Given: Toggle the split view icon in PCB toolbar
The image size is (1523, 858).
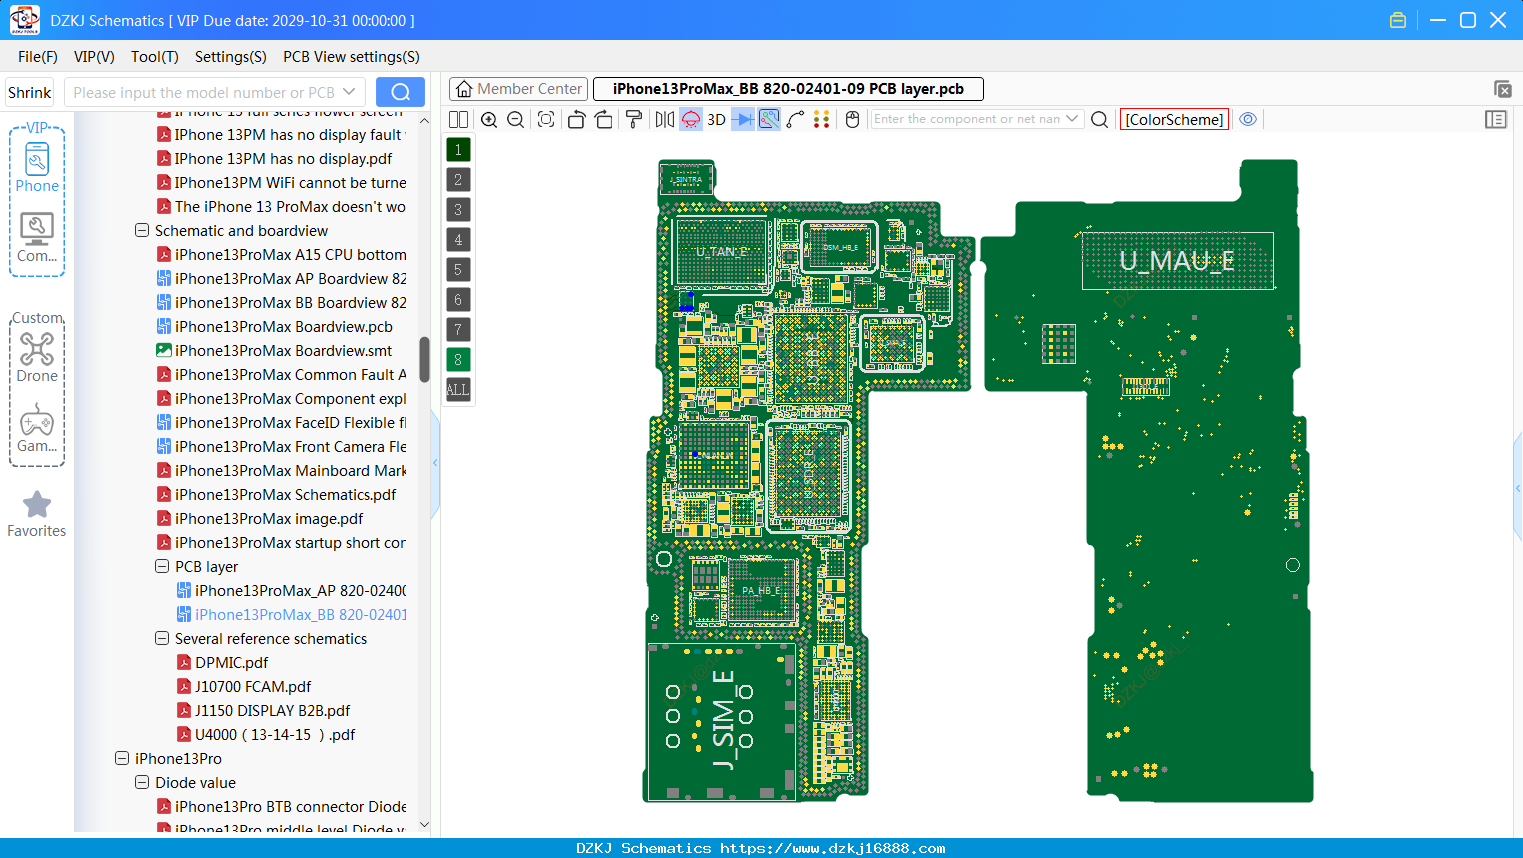Looking at the screenshot, I should tap(458, 120).
